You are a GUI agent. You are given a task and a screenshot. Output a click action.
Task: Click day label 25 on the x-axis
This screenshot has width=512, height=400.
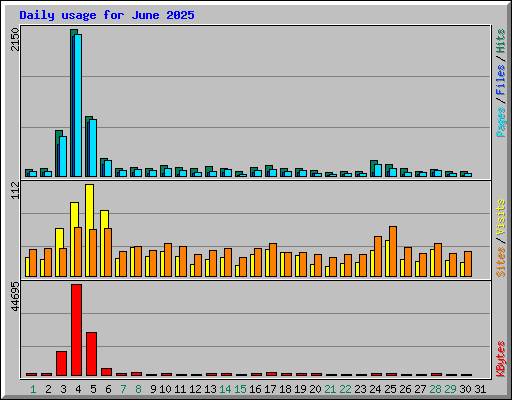click(390, 389)
